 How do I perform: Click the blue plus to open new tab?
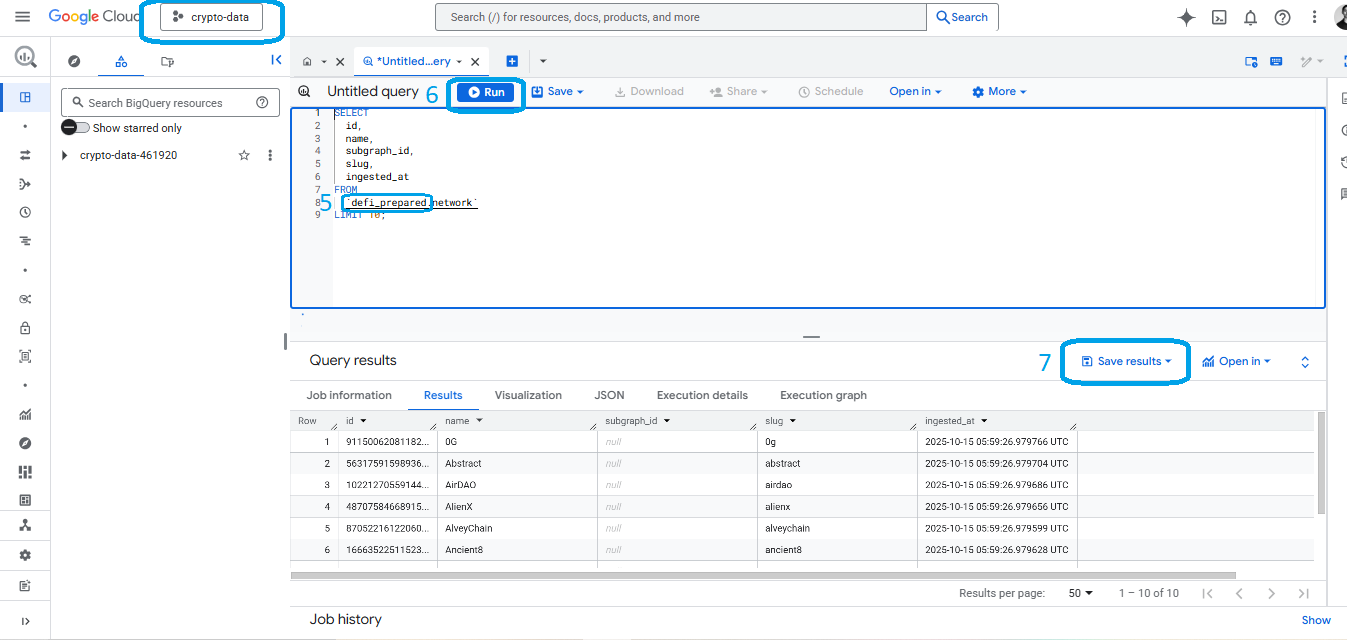(511, 60)
